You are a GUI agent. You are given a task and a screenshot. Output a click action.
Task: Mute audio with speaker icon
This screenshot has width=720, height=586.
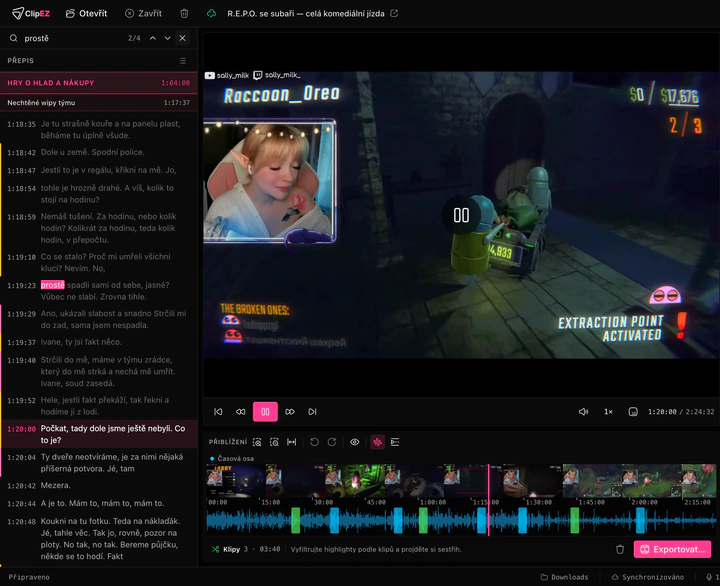pyautogui.click(x=583, y=411)
